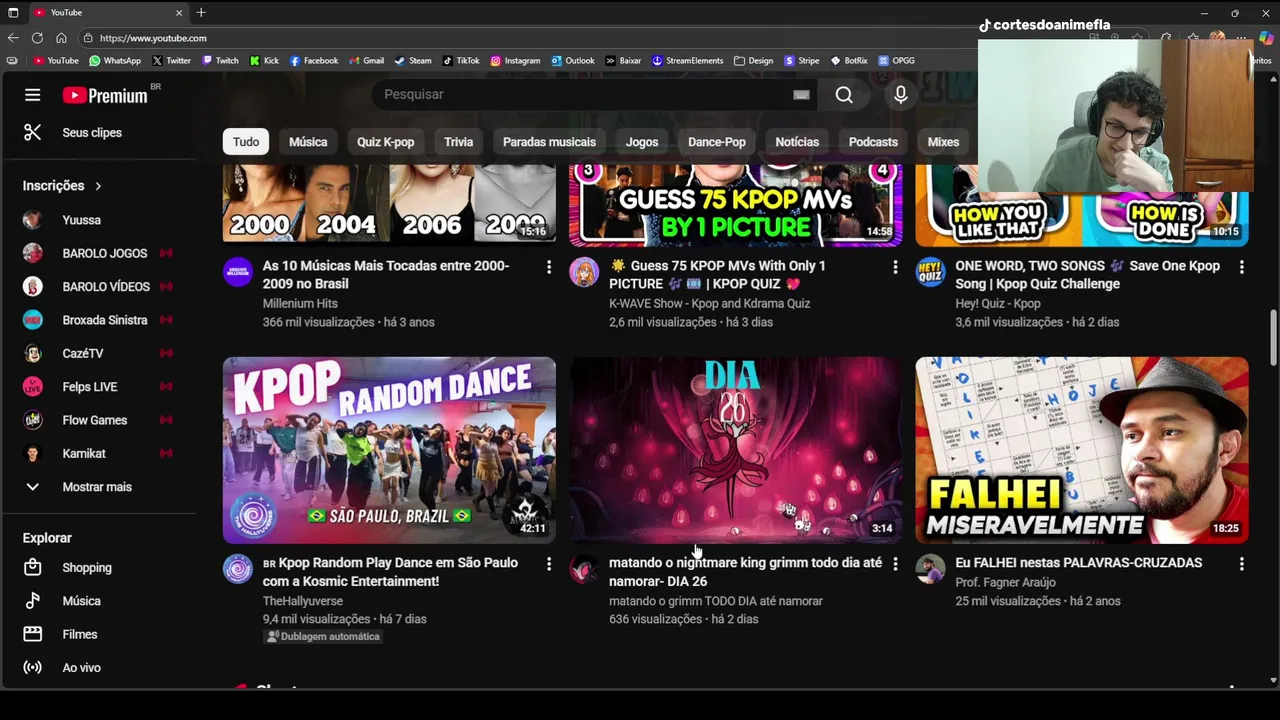Click TheHallyuverse channel avatar
Screen dimensions: 1280x720
point(238,569)
